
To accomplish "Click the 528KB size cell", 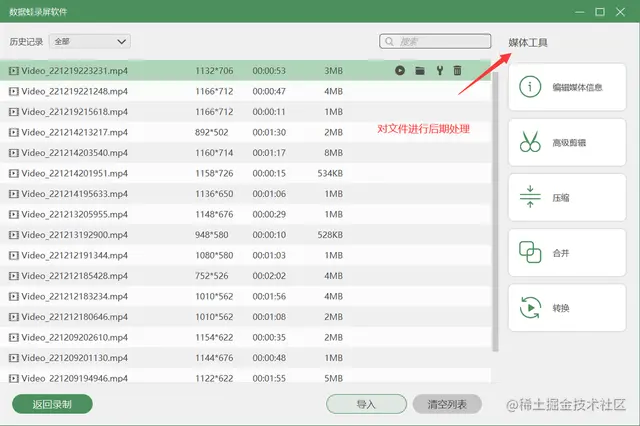I will (330, 235).
